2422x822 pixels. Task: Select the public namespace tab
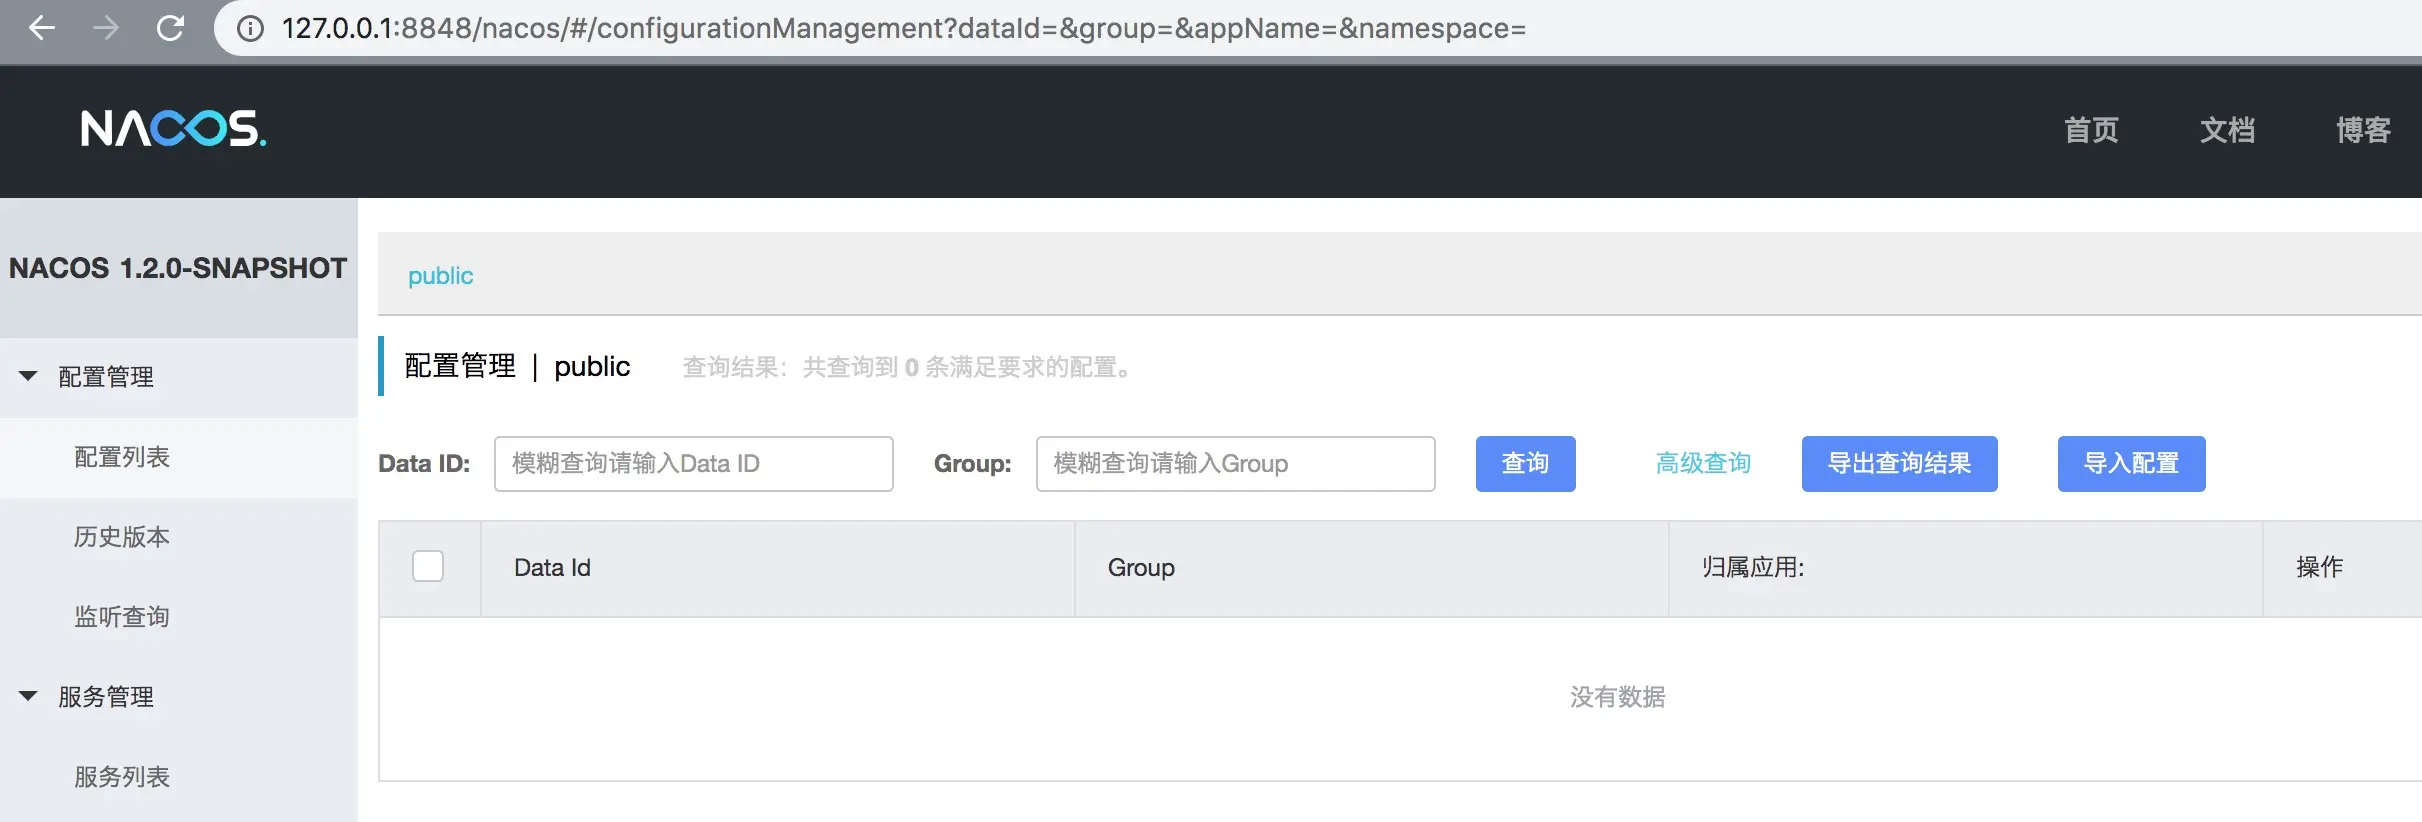point(440,276)
